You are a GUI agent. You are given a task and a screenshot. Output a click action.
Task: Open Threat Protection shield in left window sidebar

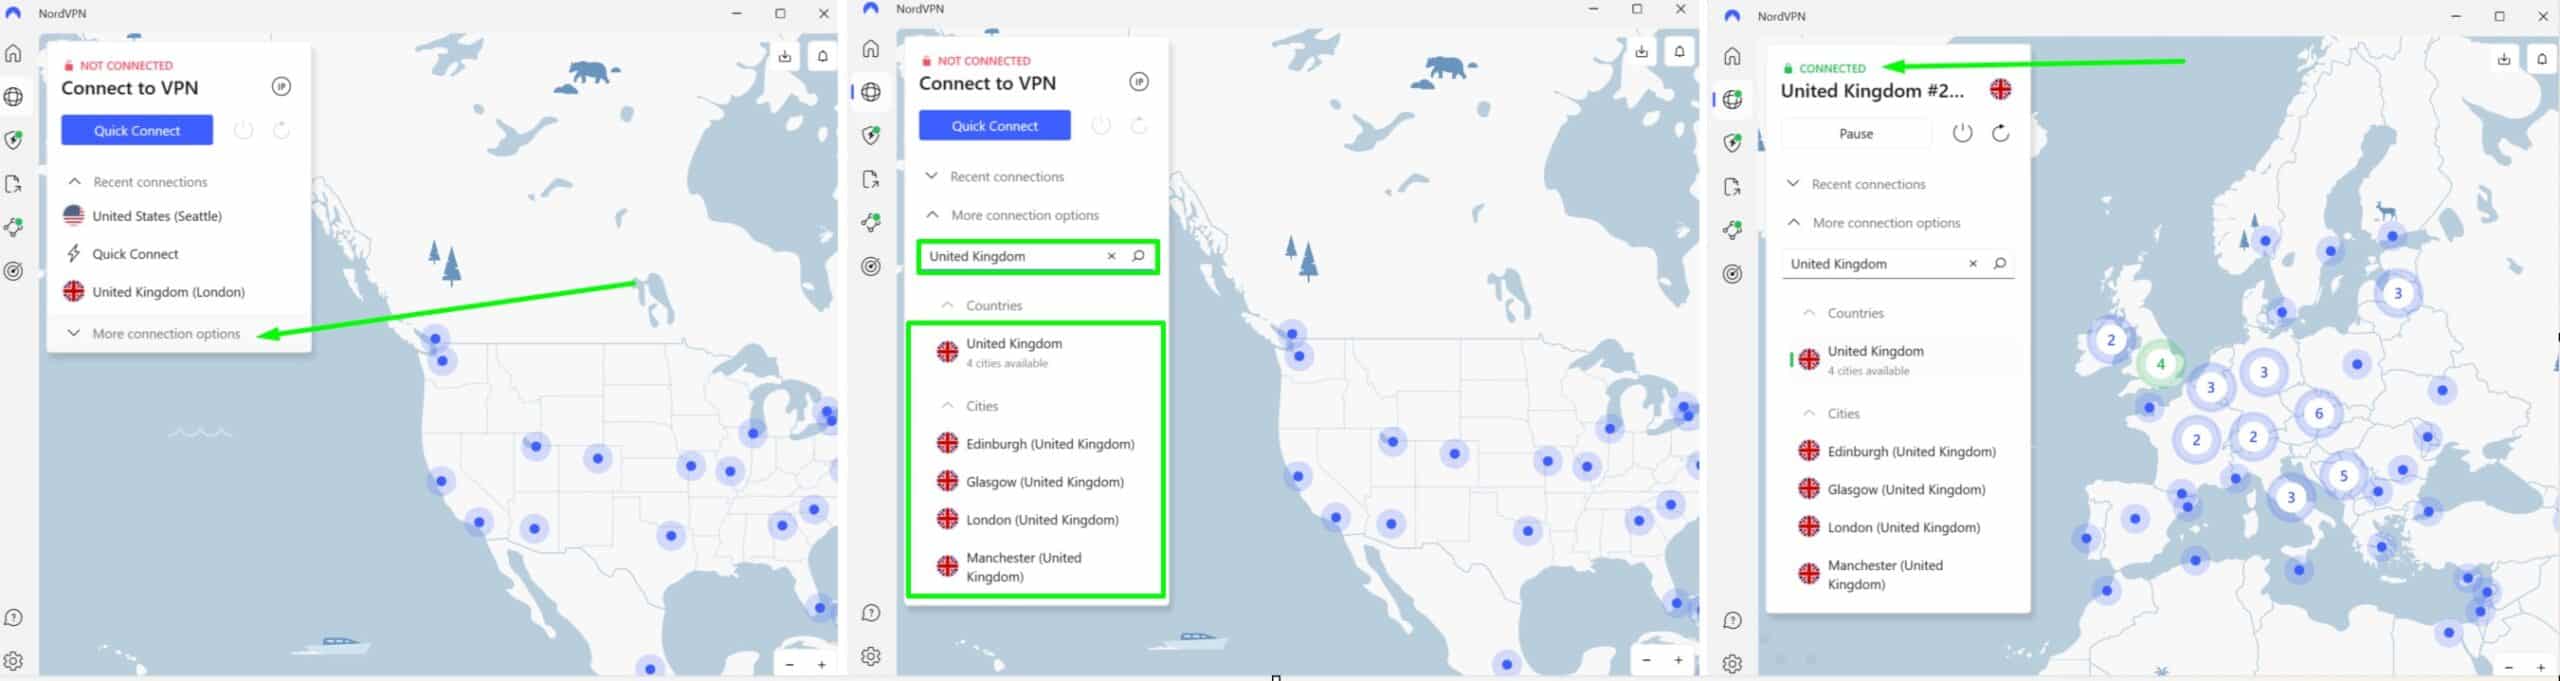pos(14,141)
